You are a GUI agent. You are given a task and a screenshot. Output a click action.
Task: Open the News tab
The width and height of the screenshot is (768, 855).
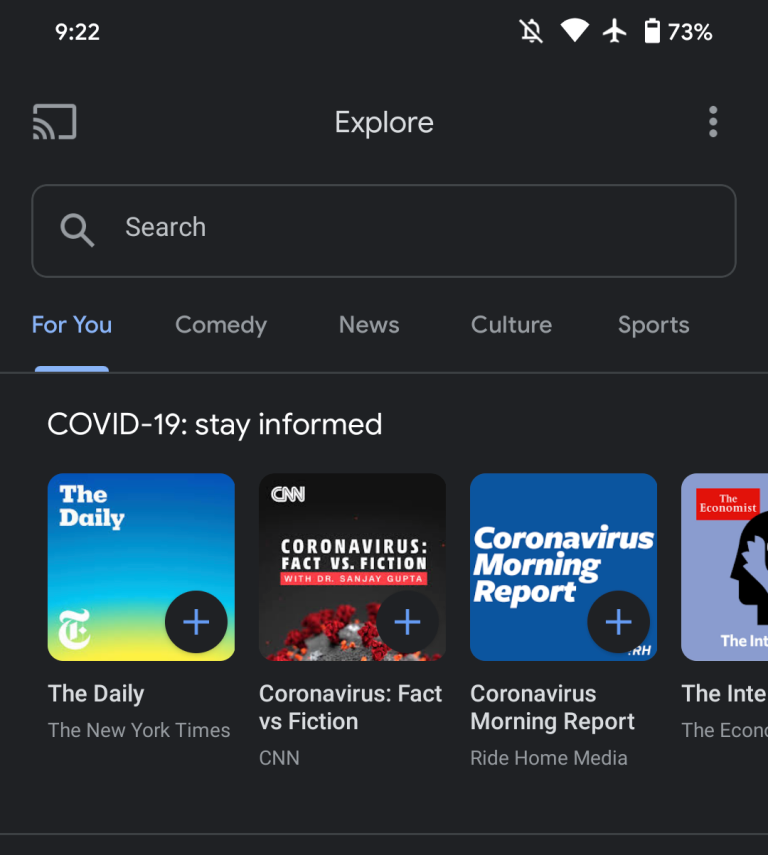369,325
